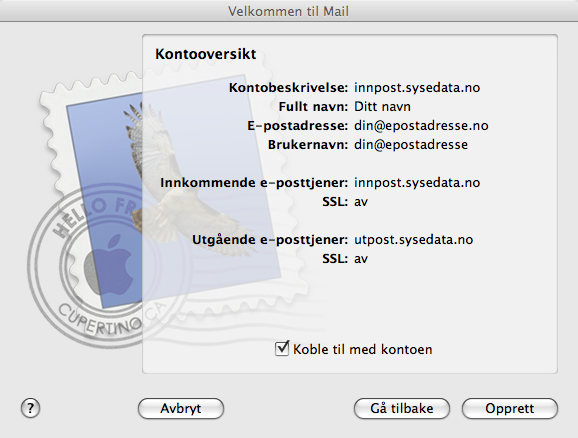Click the Kontobeskrivelse value innpost.sysedata.no
The width and height of the screenshot is (578, 438).
(417, 88)
